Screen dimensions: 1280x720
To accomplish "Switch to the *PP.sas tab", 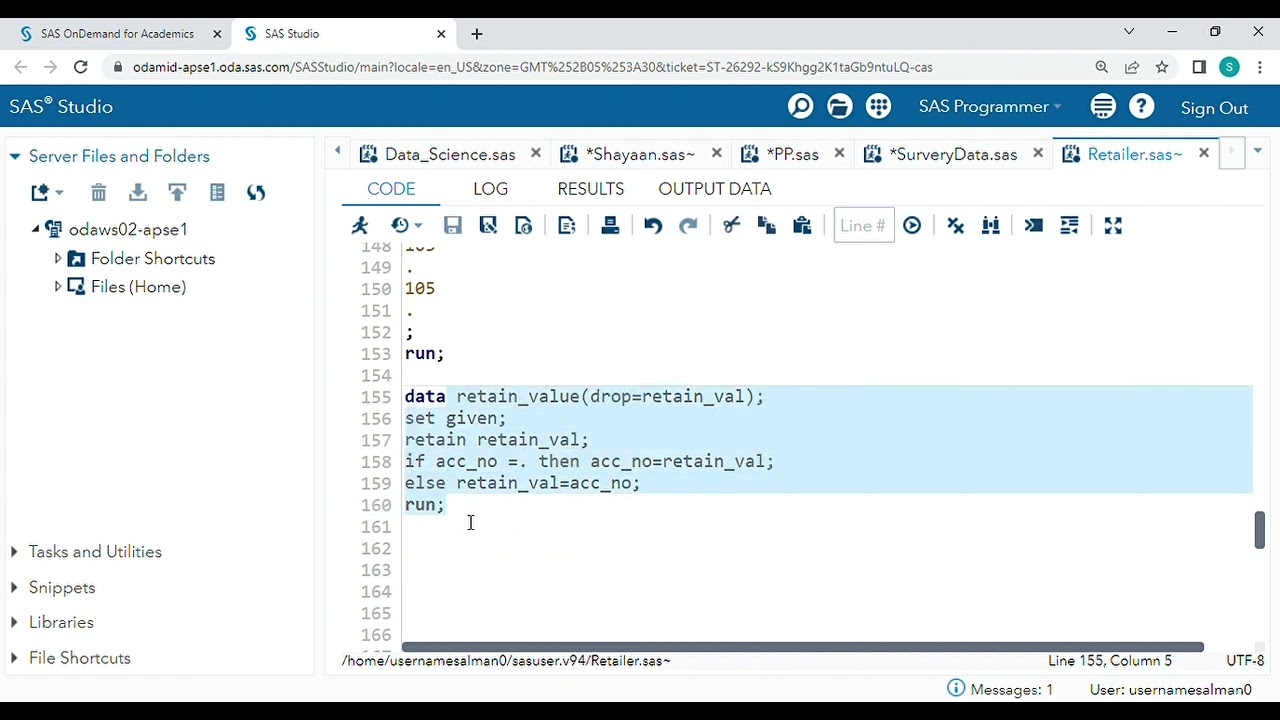I will click(792, 154).
